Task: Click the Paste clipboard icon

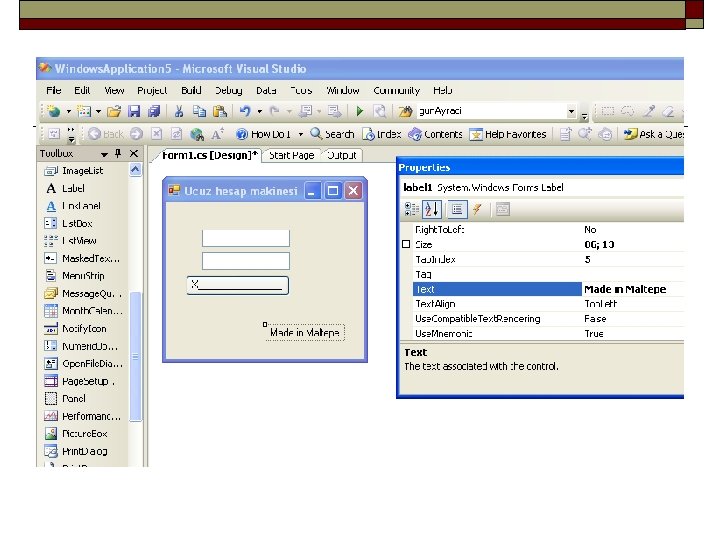Action: coord(220,111)
